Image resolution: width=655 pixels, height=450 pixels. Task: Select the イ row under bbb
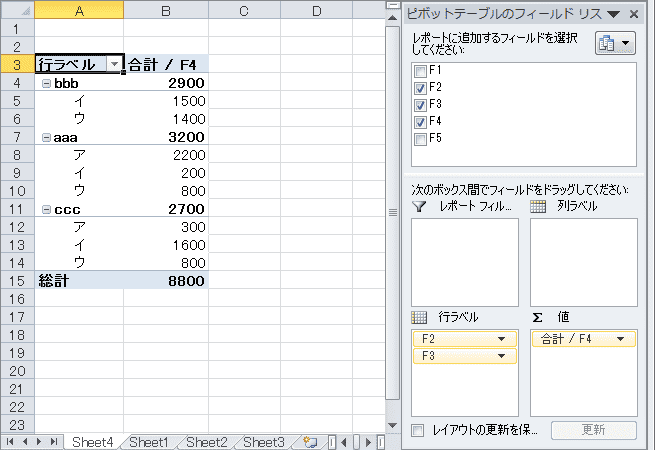click(79, 101)
